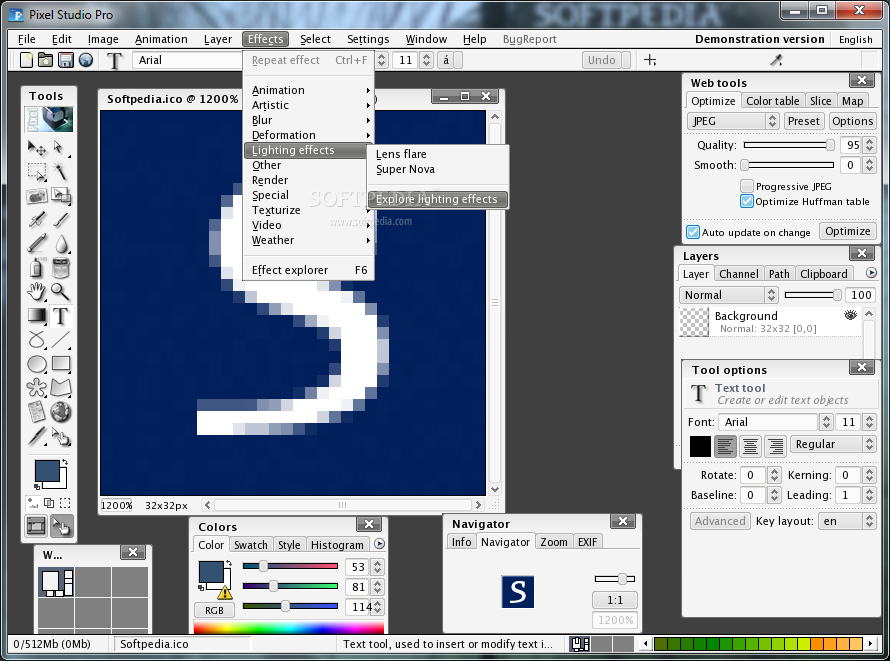
Task: Set text alignment to right
Action: (x=775, y=447)
